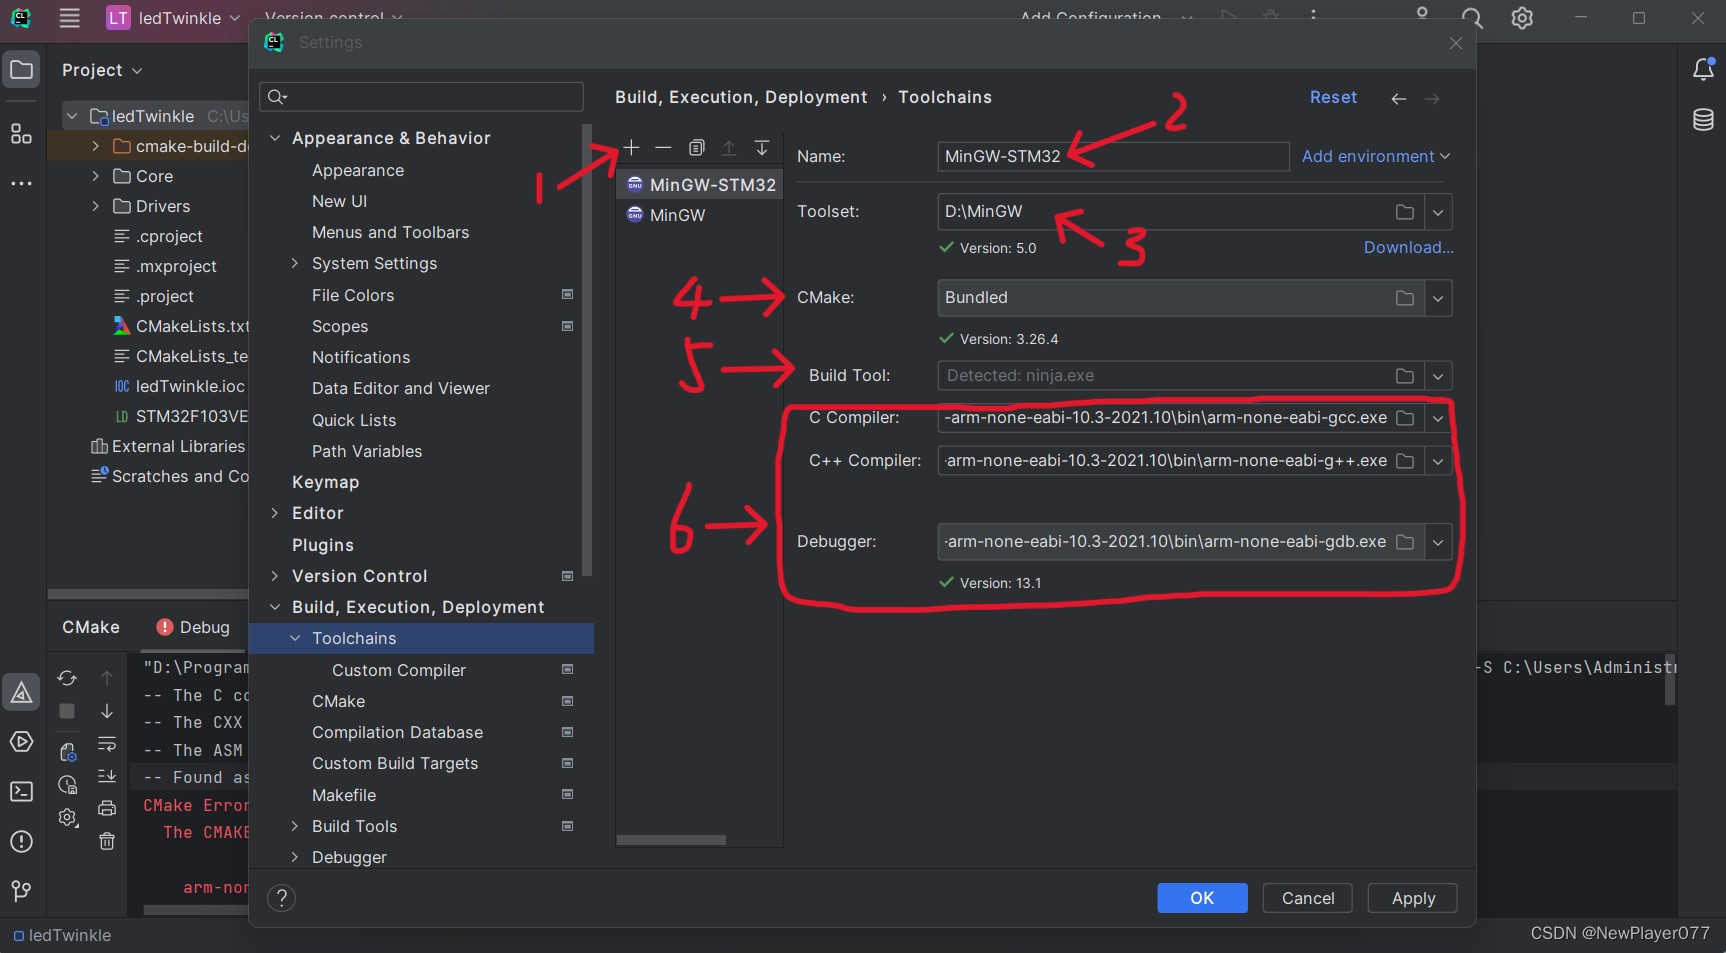Move toolchain down in list
Image resolution: width=1726 pixels, height=953 pixels.
click(x=762, y=148)
